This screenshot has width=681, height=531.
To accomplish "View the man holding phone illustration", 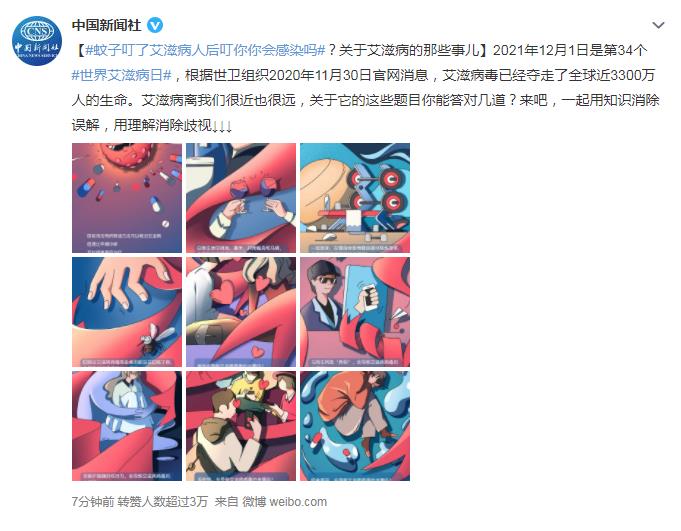I will point(355,312).
